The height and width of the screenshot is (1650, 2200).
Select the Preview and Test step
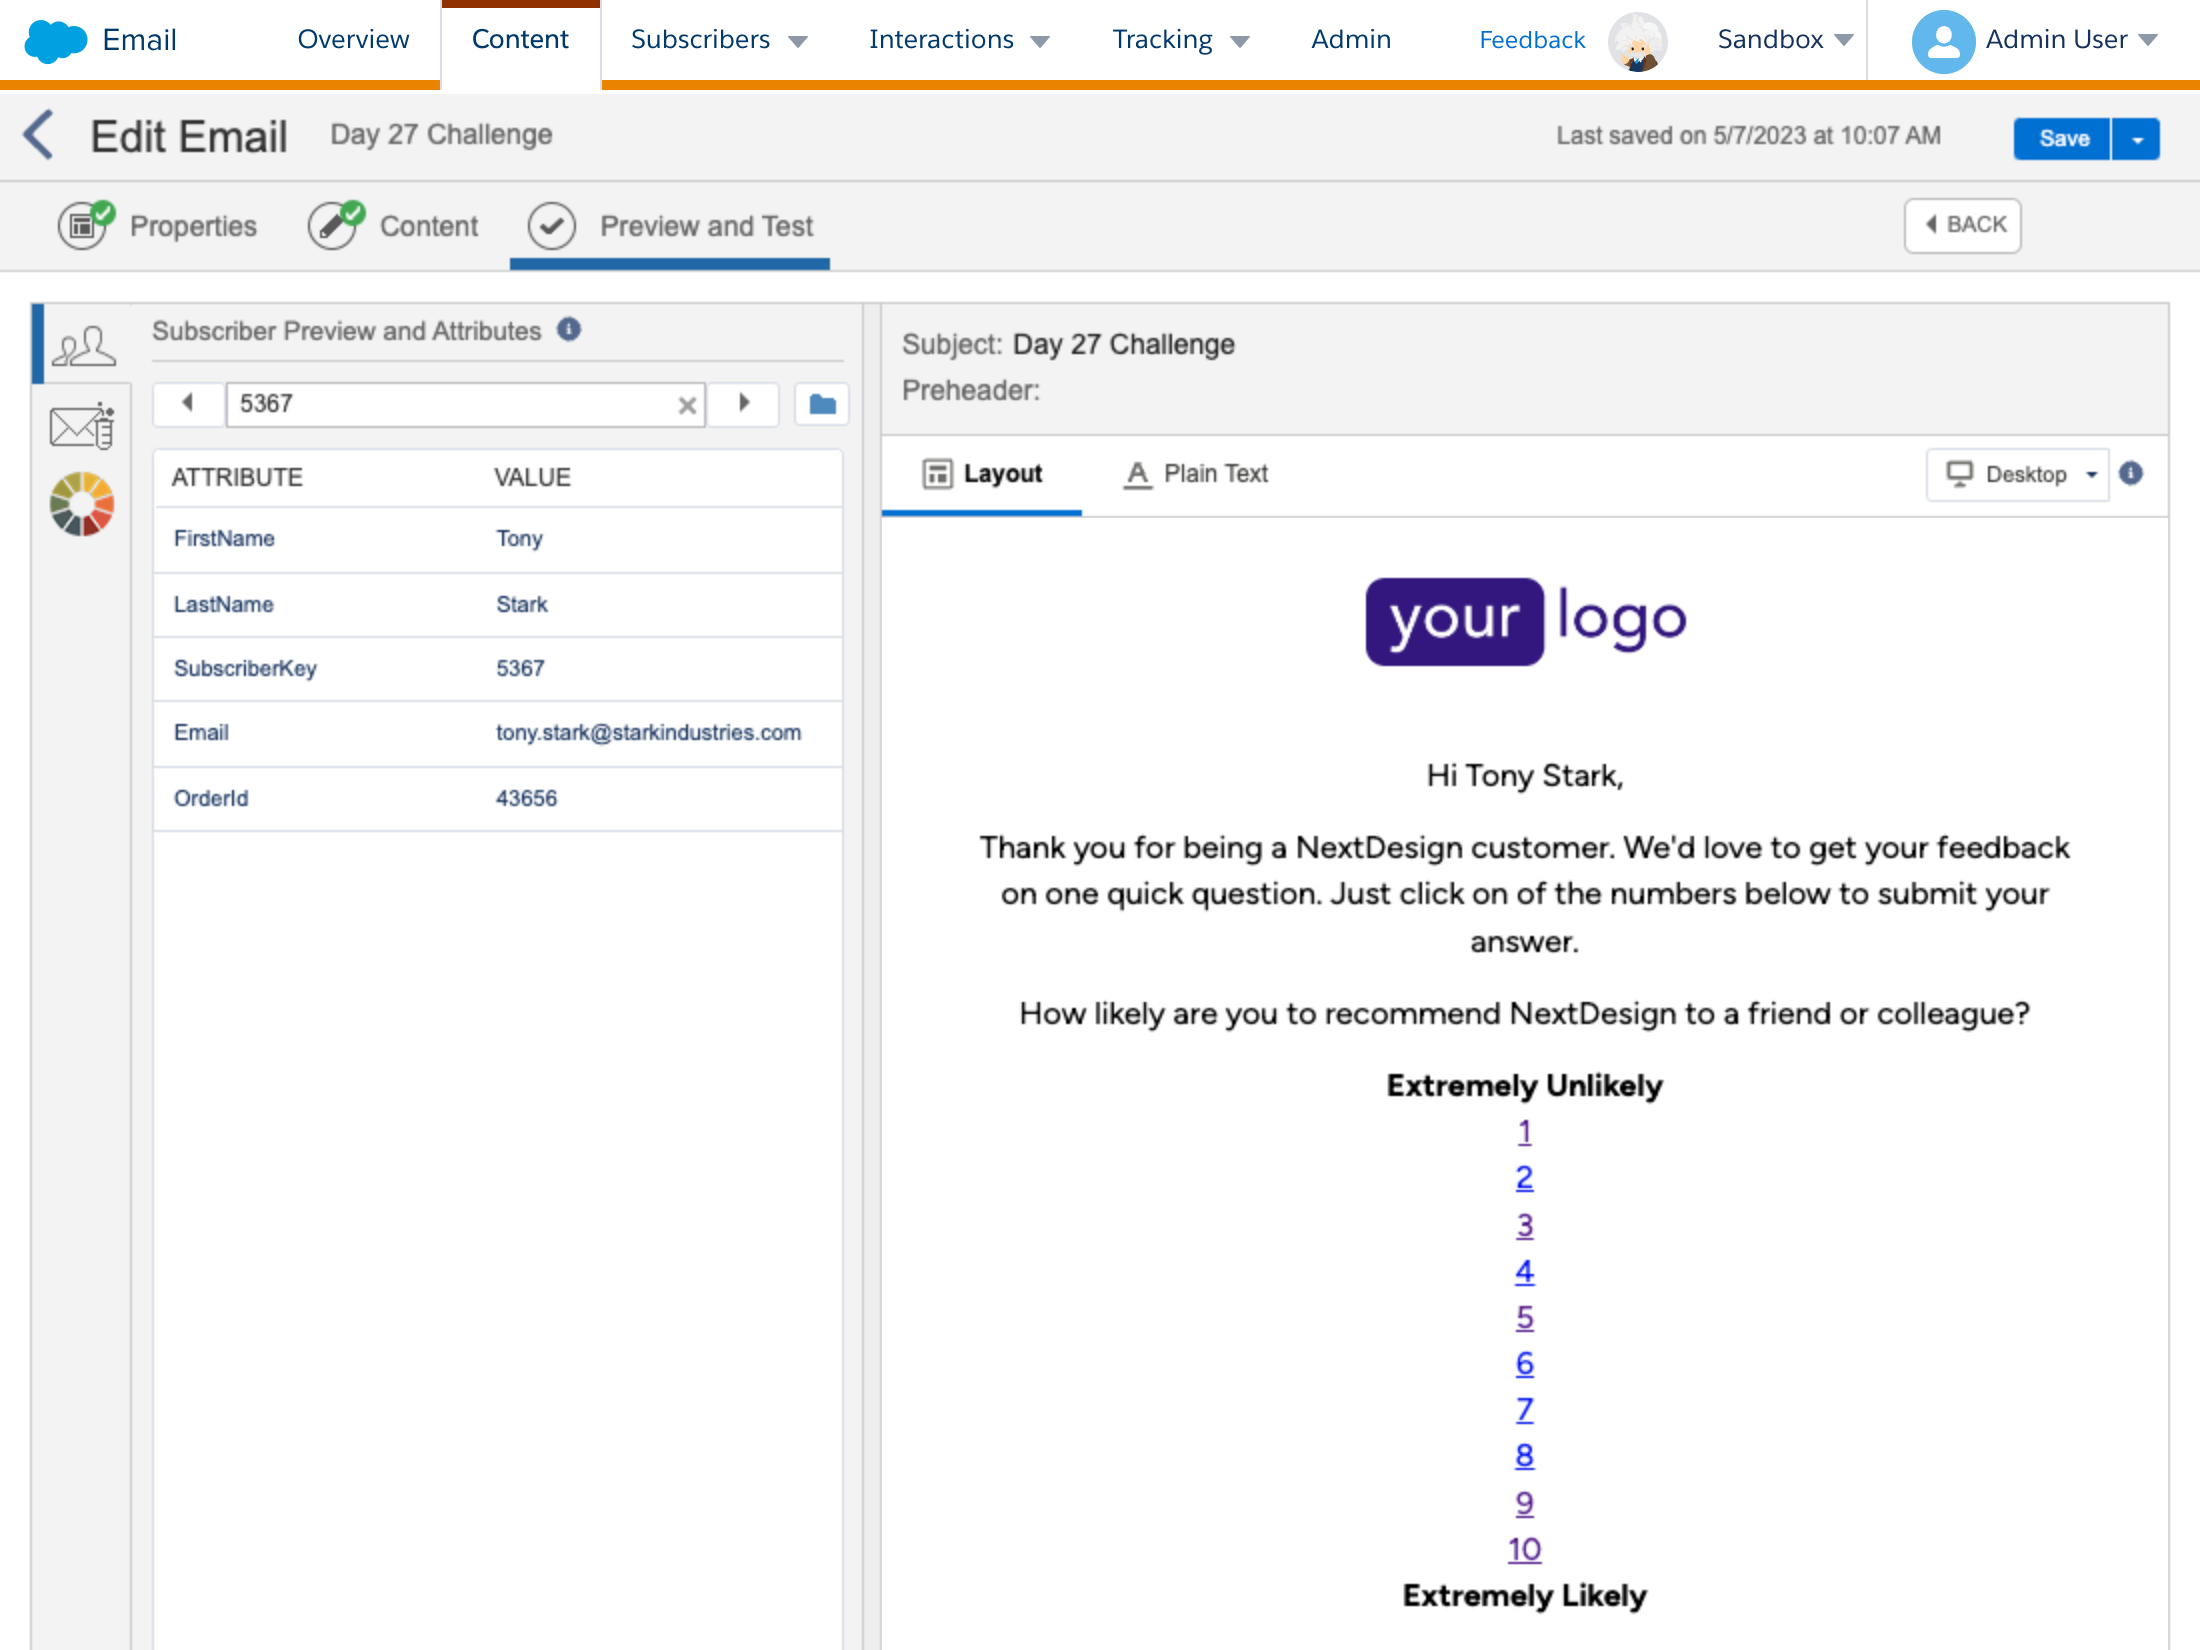[670, 226]
